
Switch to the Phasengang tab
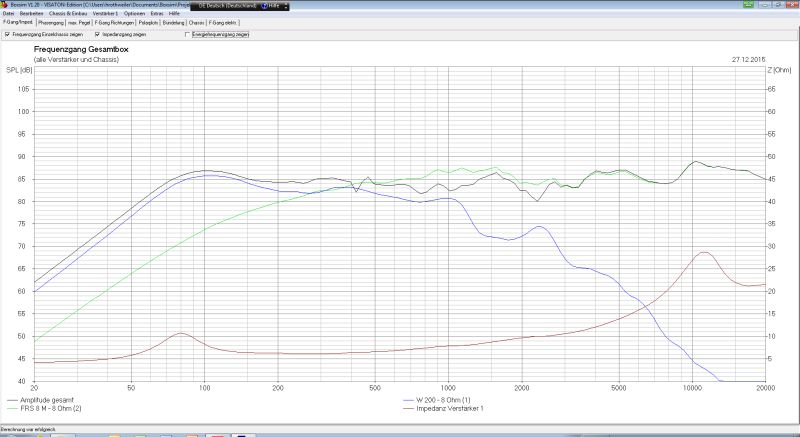(51, 21)
